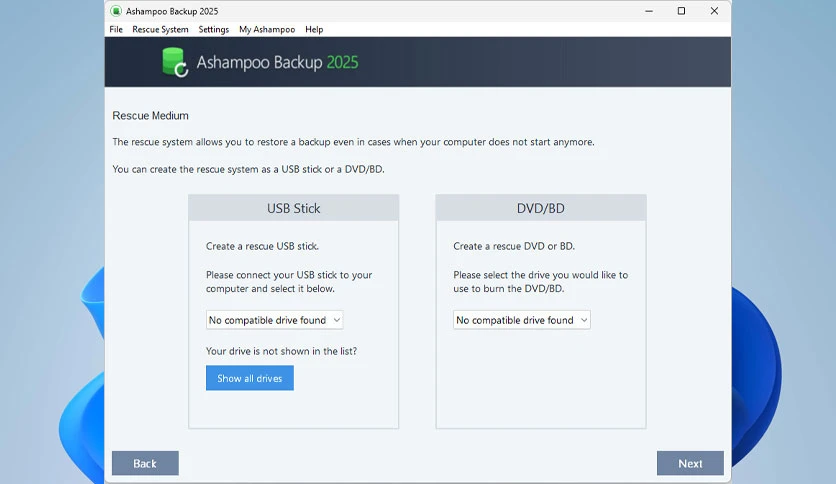This screenshot has height=484, width=836.
Task: Click 'The rescue system allows you to restore' sentence
Action: point(353,142)
